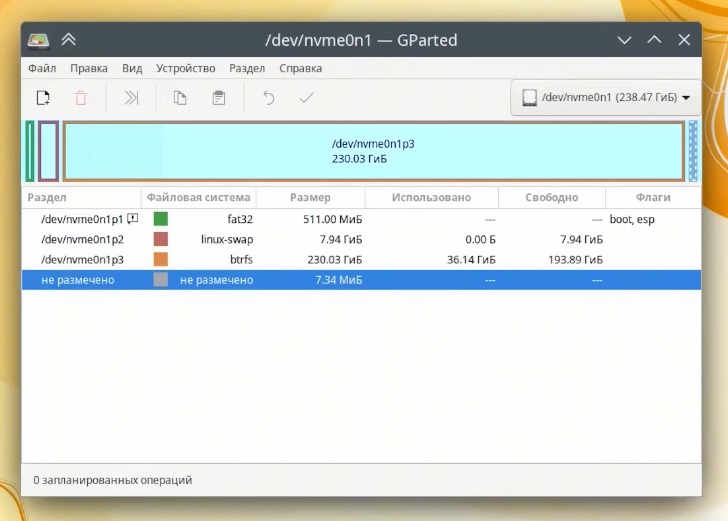Sort by the Использовано column header
This screenshot has height=521, width=728.
431,197
